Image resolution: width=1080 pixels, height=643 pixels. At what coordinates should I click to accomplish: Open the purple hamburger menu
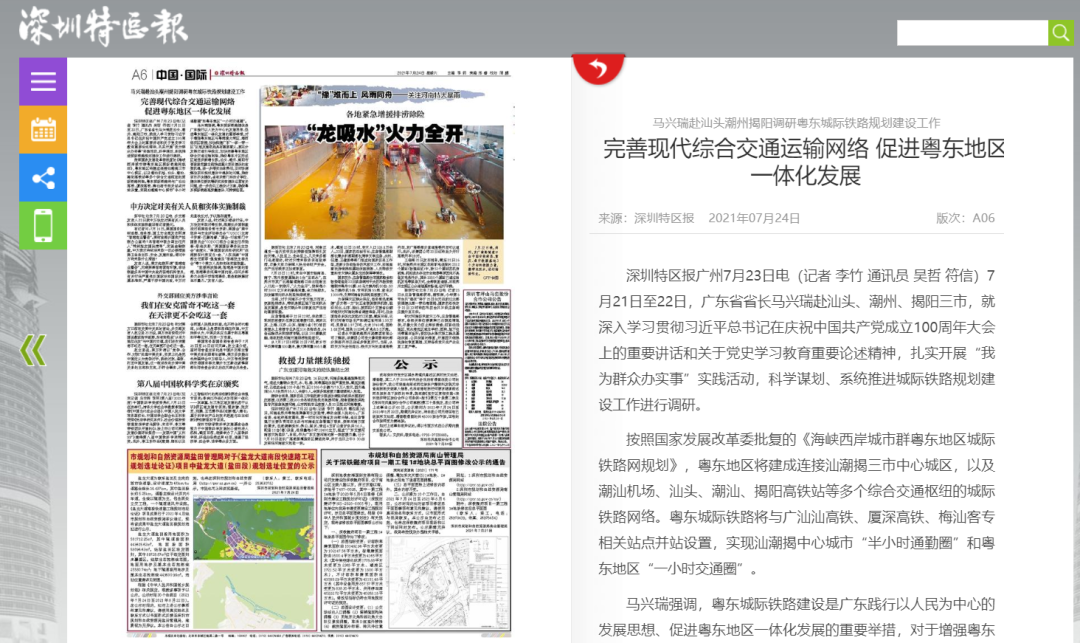43,81
